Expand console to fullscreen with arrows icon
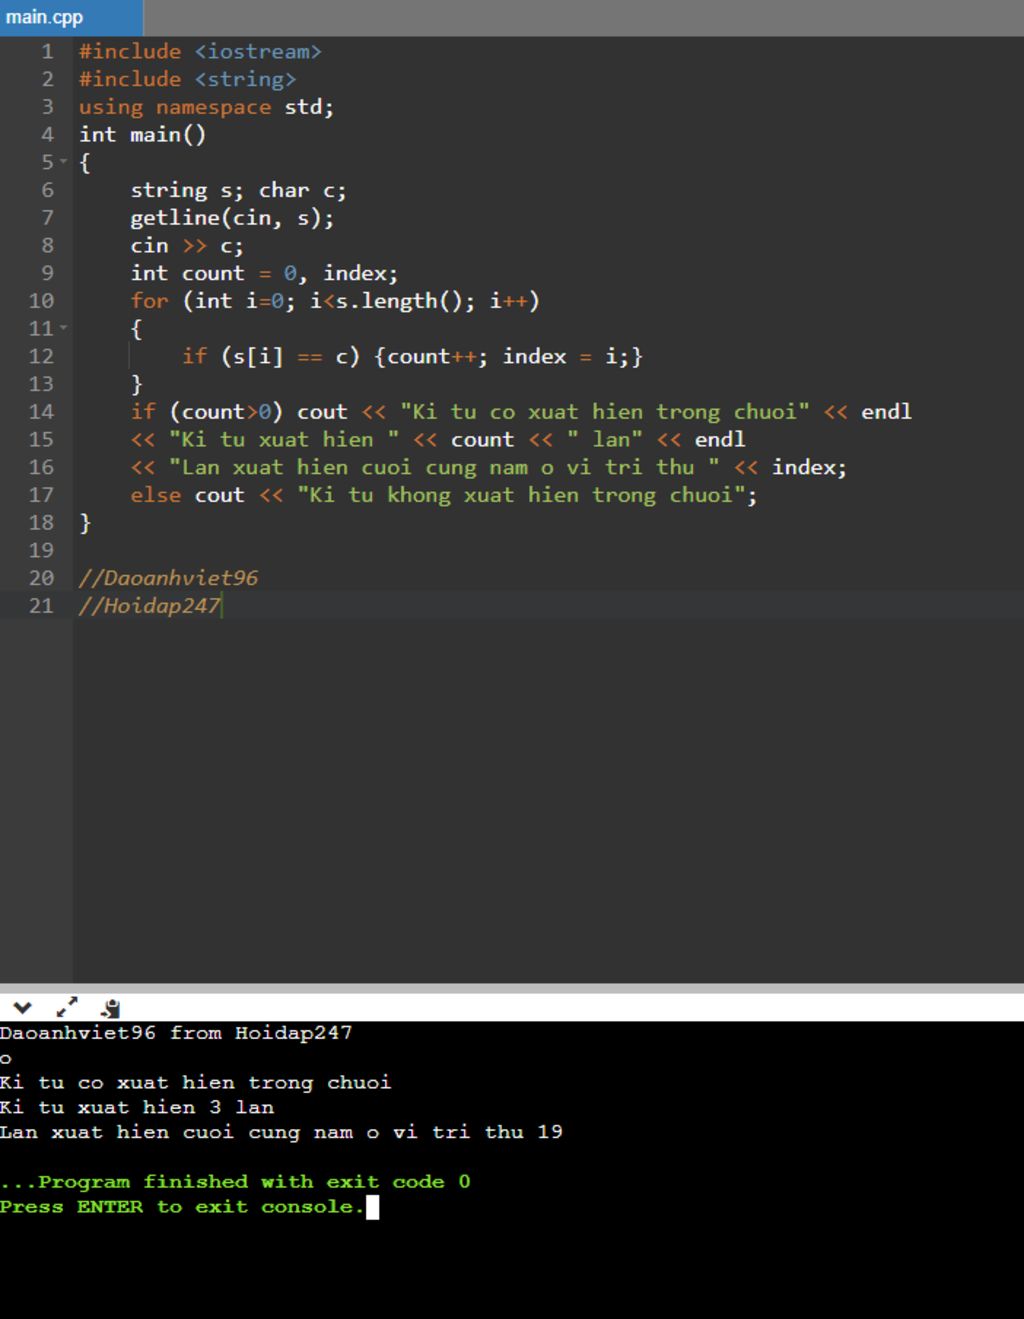The width and height of the screenshot is (1024, 1319). click(x=67, y=1007)
